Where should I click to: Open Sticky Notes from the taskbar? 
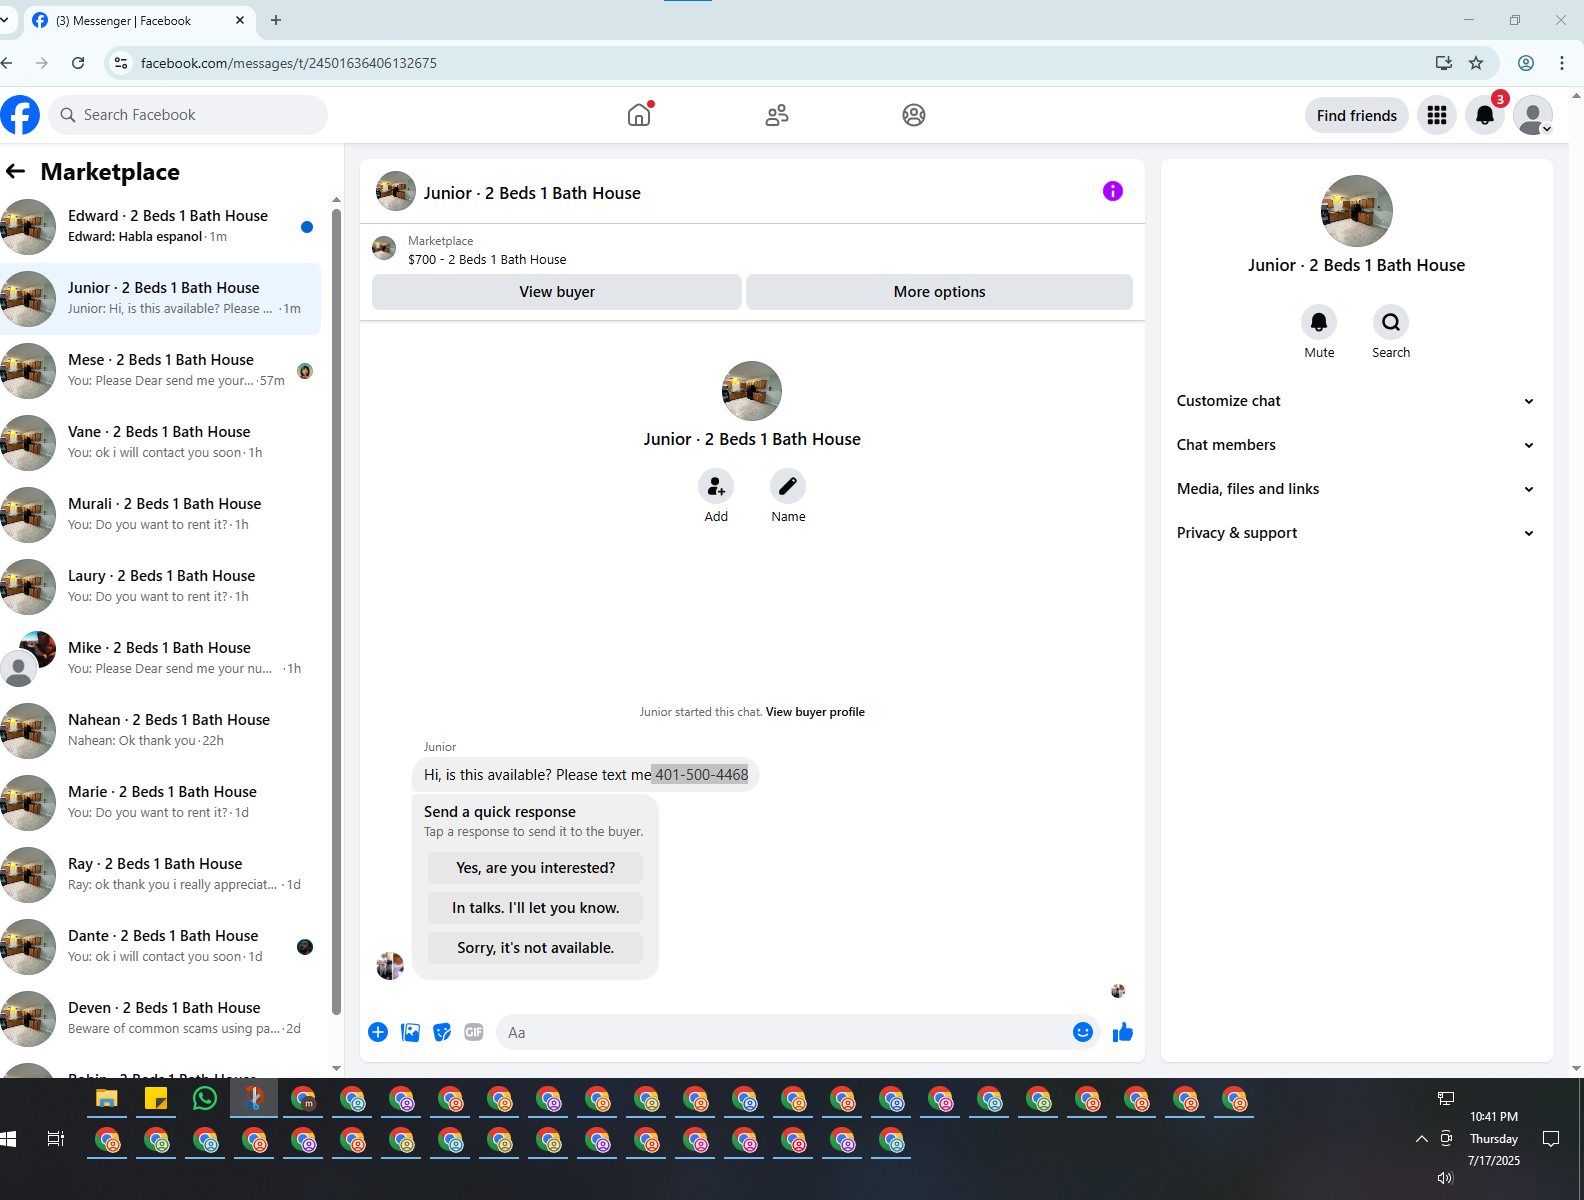point(156,1099)
